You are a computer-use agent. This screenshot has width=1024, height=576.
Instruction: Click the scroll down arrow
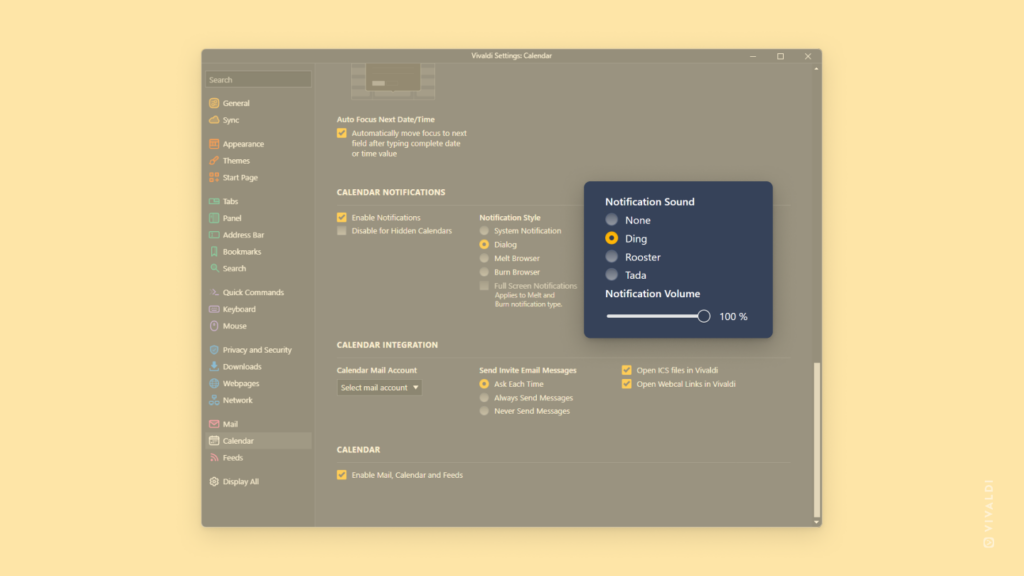click(x=816, y=522)
